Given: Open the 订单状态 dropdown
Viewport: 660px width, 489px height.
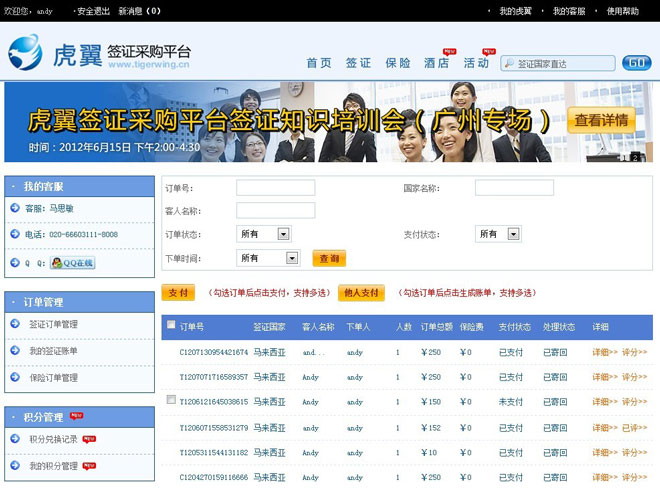Looking at the screenshot, I should tap(264, 234).
